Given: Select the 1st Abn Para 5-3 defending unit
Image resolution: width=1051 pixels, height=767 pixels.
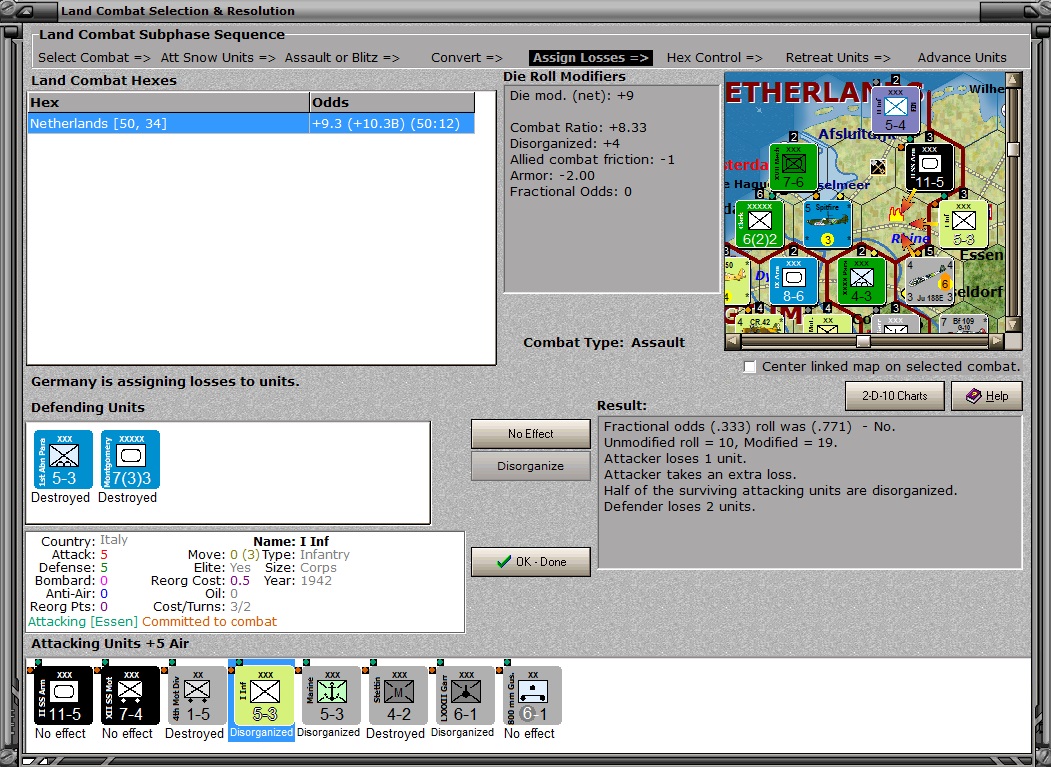Looking at the screenshot, I should click(x=64, y=459).
